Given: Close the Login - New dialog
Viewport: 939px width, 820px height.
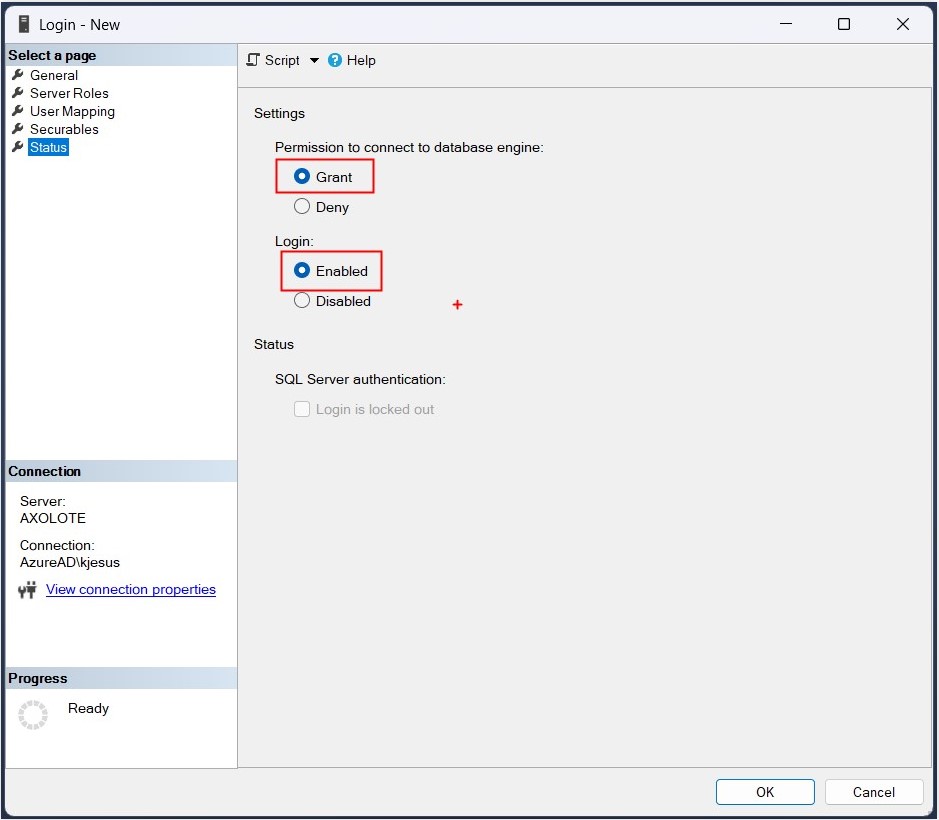Looking at the screenshot, I should [x=902, y=24].
